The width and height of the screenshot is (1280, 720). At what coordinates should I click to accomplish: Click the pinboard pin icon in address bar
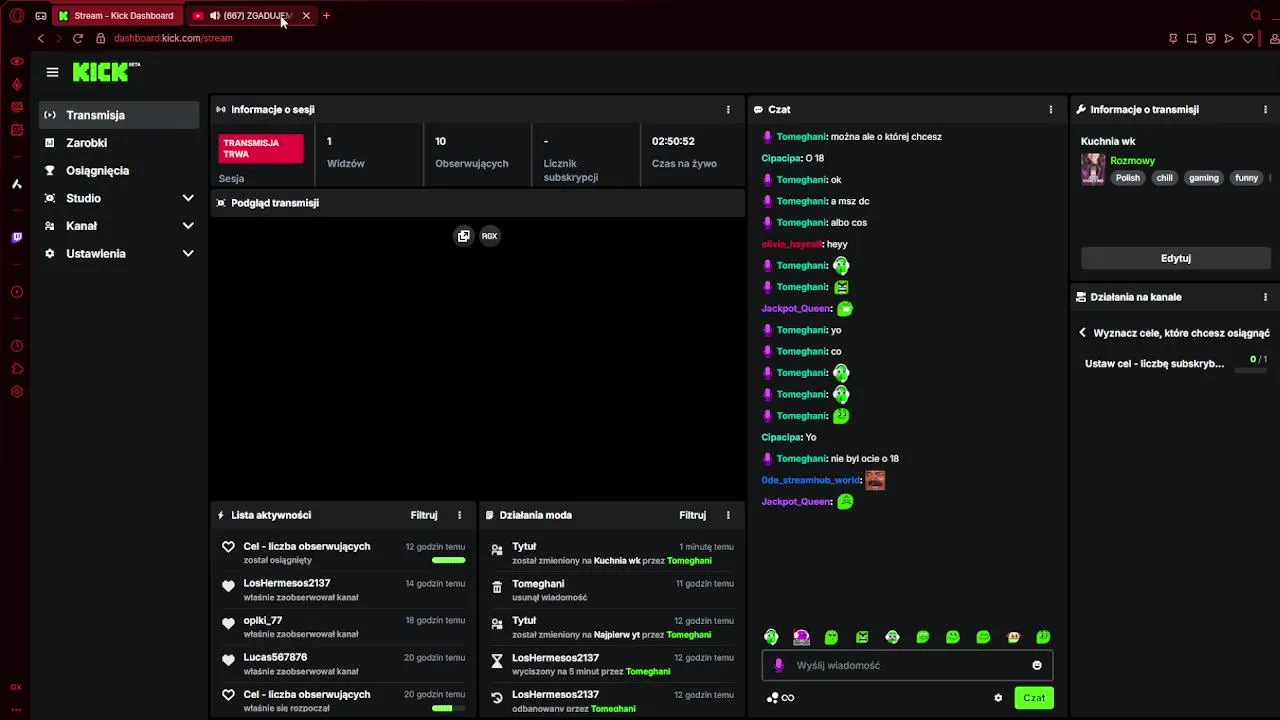click(x=1172, y=38)
